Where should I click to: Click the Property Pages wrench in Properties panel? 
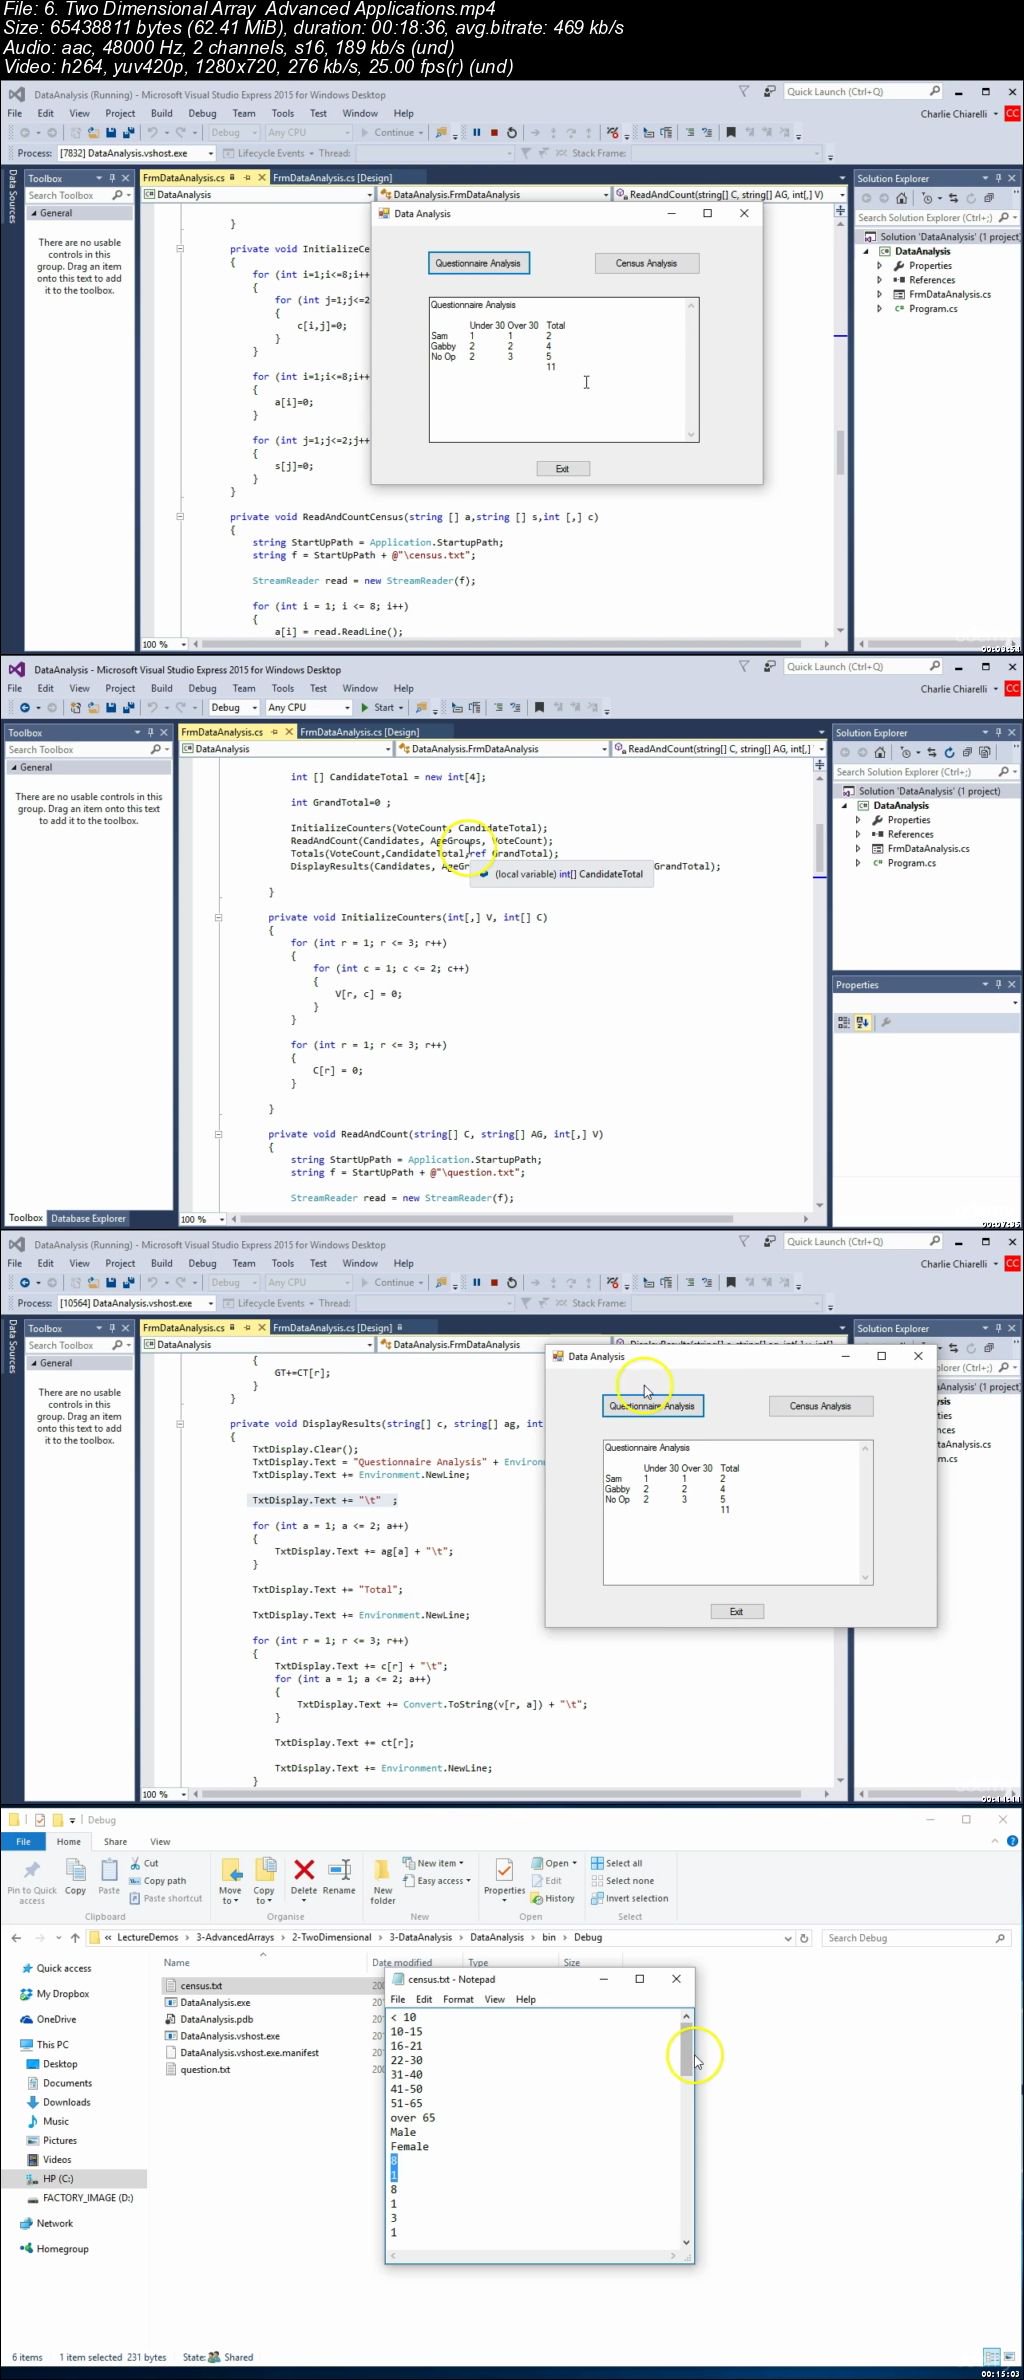tap(885, 1022)
